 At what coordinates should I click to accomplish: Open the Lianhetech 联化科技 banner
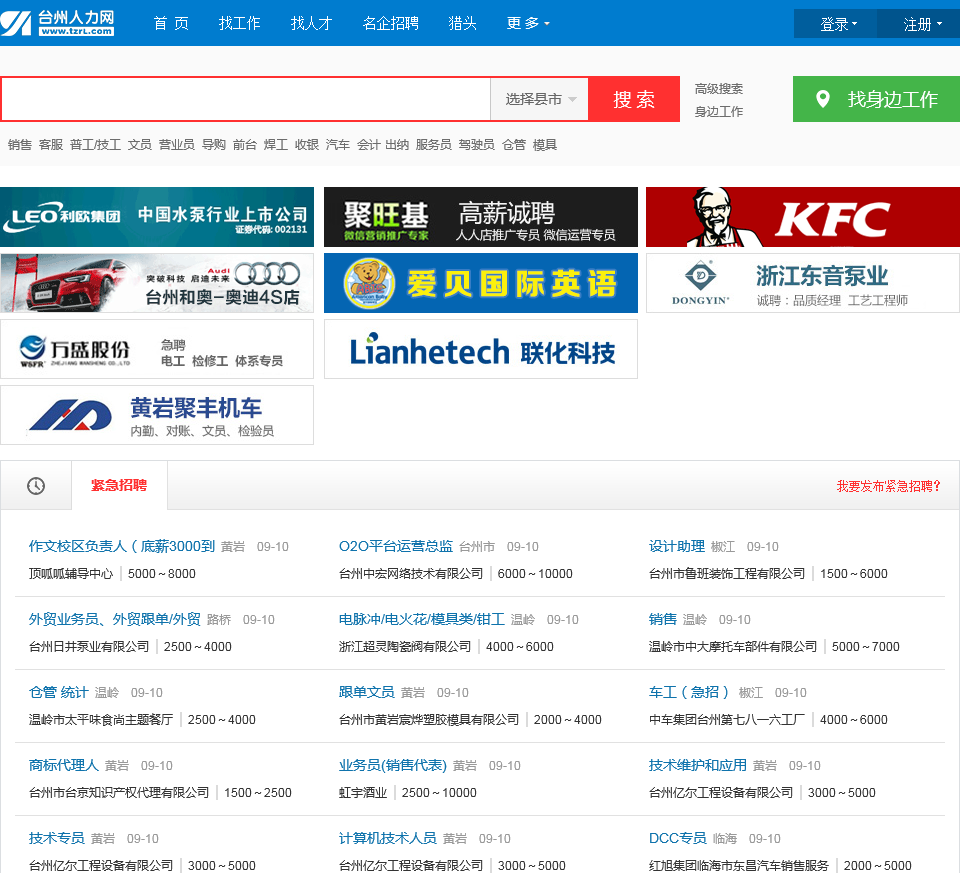[481, 350]
